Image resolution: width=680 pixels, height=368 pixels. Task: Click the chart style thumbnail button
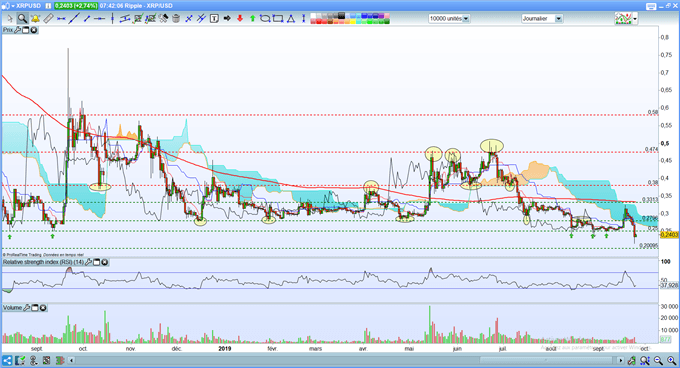623,19
